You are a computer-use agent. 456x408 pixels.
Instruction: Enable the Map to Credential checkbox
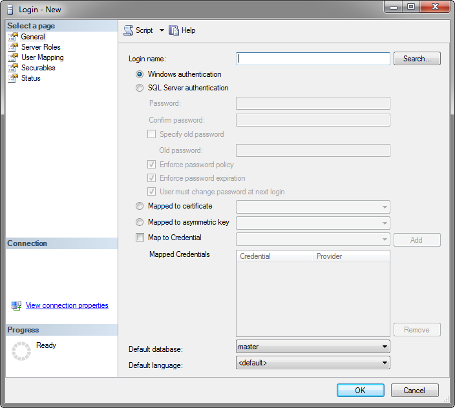pyautogui.click(x=140, y=237)
